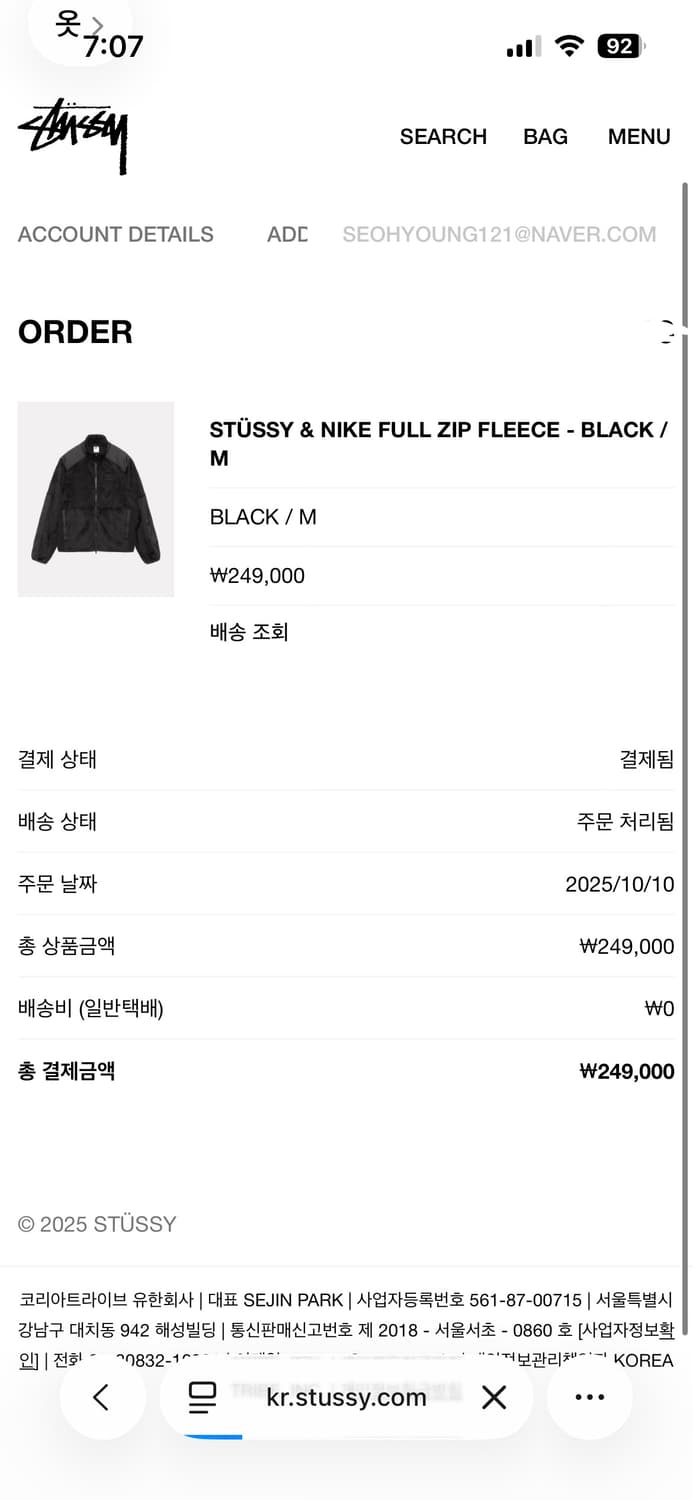Open the shopping BAG
The image size is (693, 1500).
coord(545,137)
